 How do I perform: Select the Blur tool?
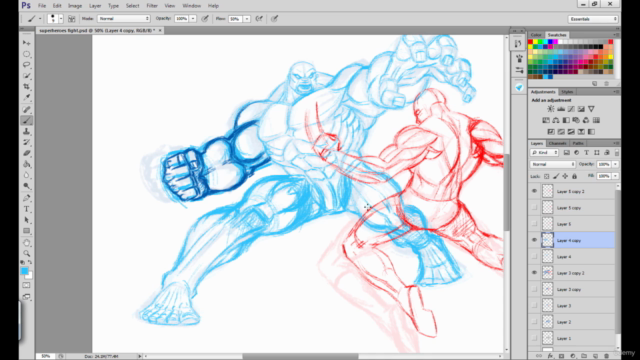[x=27, y=175]
